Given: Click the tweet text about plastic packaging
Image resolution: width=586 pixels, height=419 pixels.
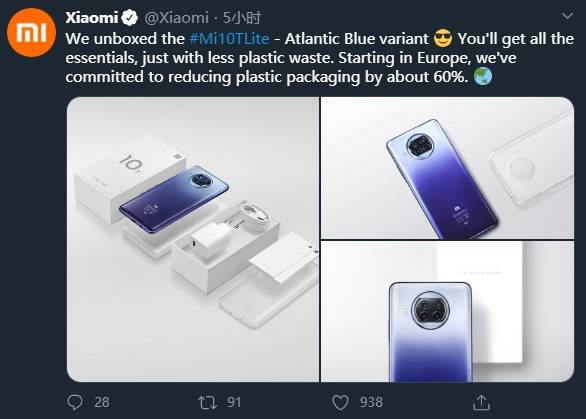Looking at the screenshot, I should point(320,58).
